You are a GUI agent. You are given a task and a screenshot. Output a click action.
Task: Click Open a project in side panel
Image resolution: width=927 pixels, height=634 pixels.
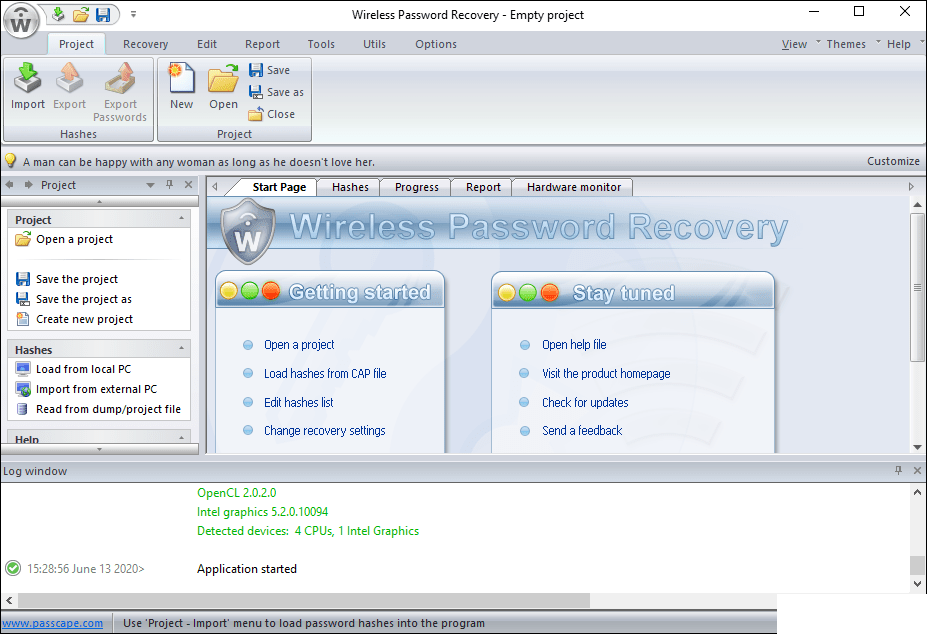[x=64, y=239]
